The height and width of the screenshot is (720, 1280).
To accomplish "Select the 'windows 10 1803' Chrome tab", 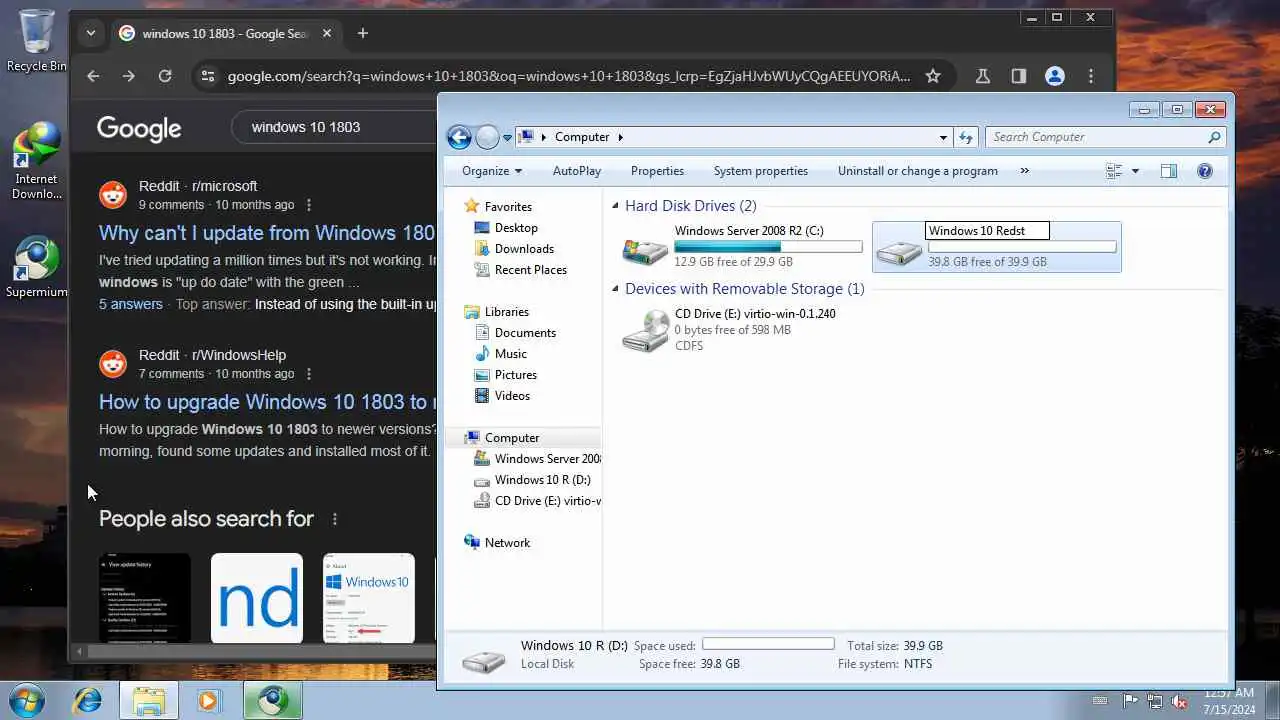I will point(227,33).
